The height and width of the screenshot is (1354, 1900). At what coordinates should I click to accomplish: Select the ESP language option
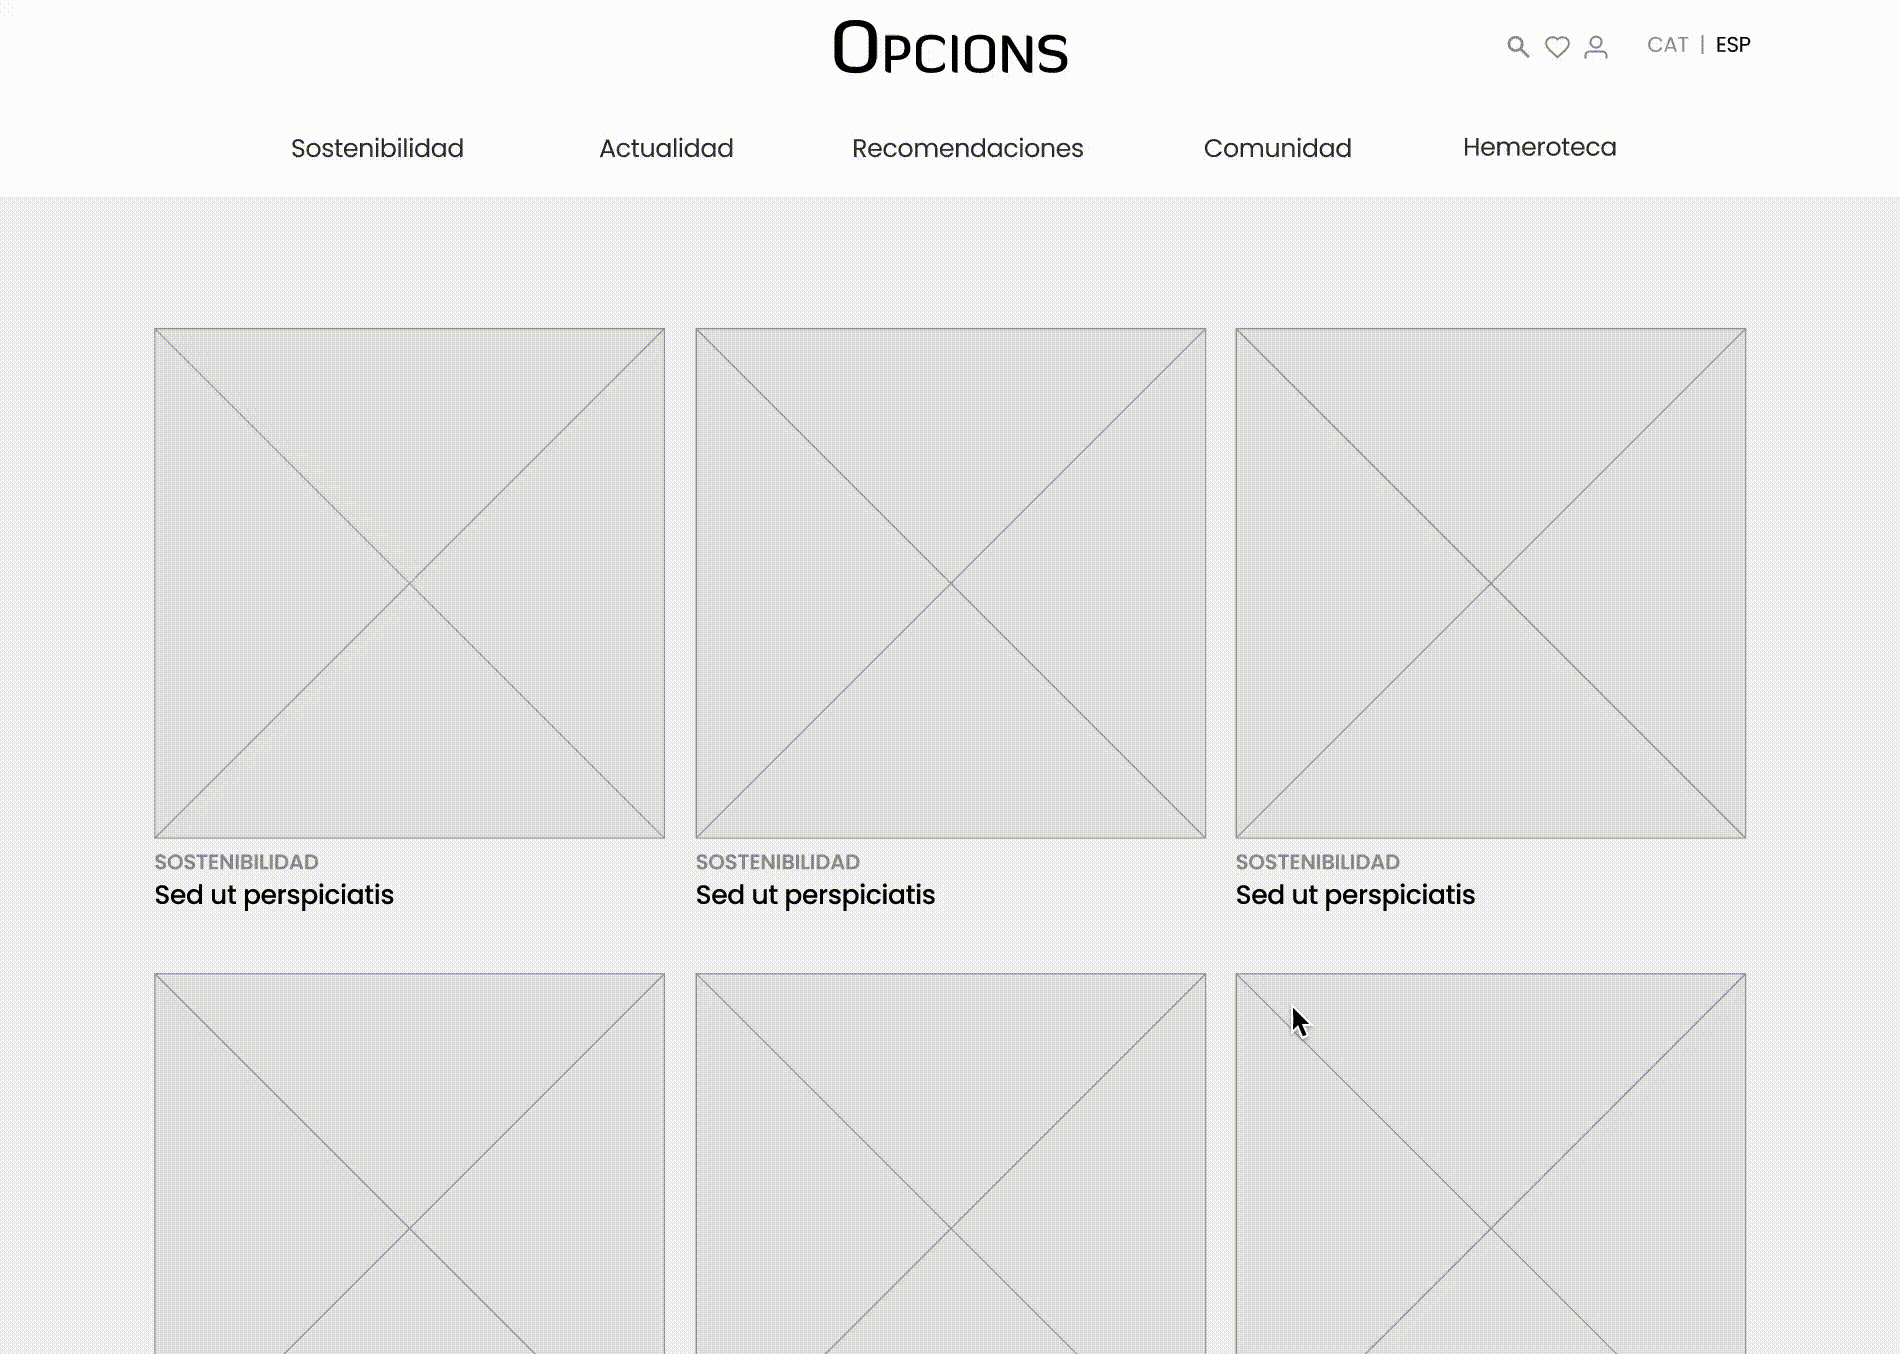[1733, 45]
